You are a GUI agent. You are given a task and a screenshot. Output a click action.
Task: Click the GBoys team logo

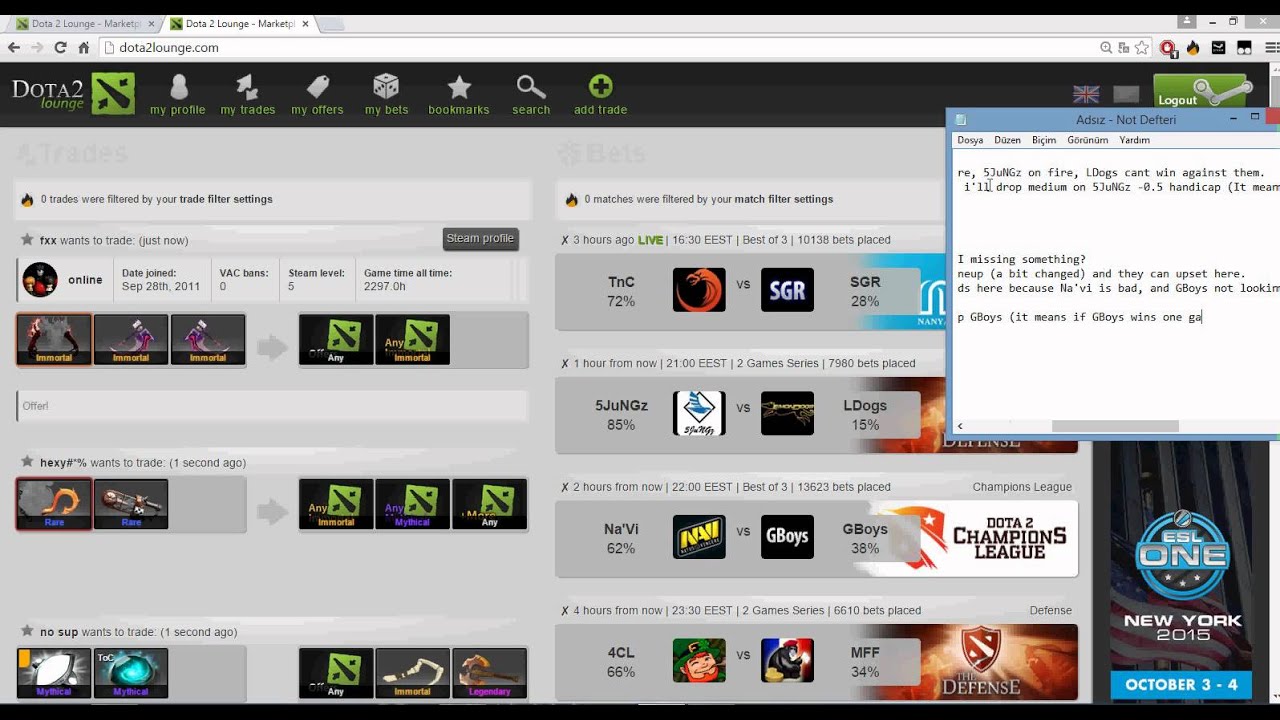click(787, 537)
